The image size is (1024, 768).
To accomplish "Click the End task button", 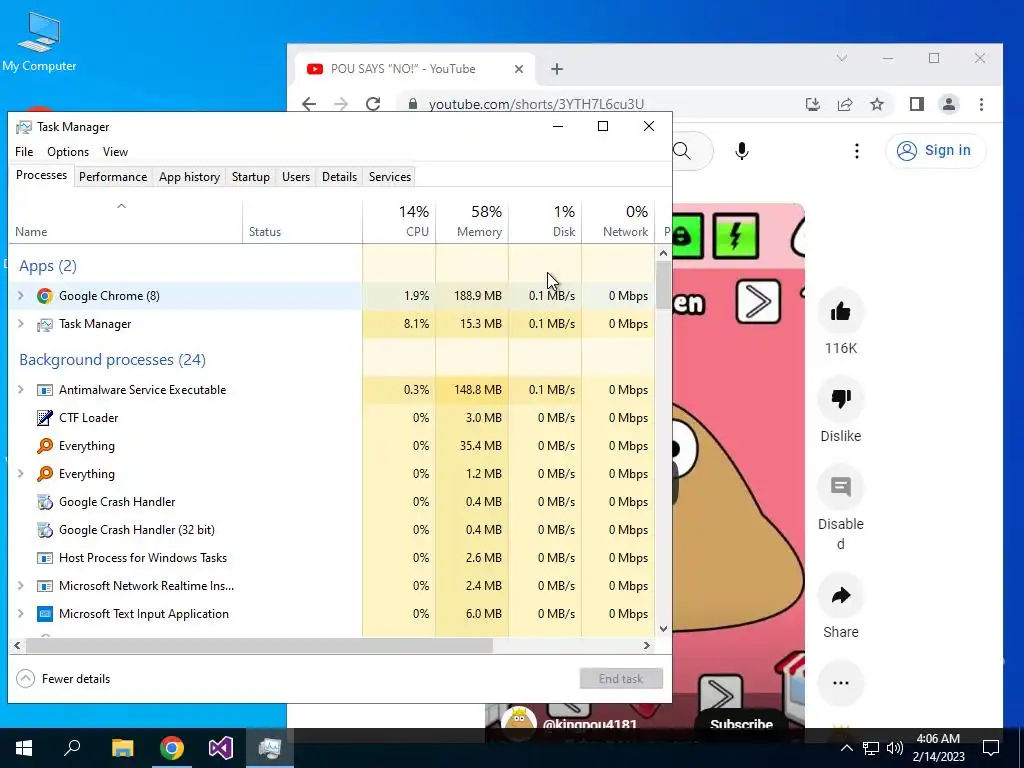I will click(621, 679).
